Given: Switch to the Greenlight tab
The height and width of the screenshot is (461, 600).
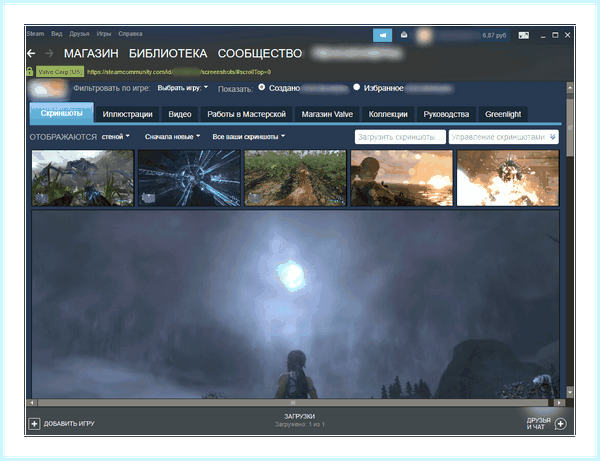Looking at the screenshot, I should tap(503, 114).
